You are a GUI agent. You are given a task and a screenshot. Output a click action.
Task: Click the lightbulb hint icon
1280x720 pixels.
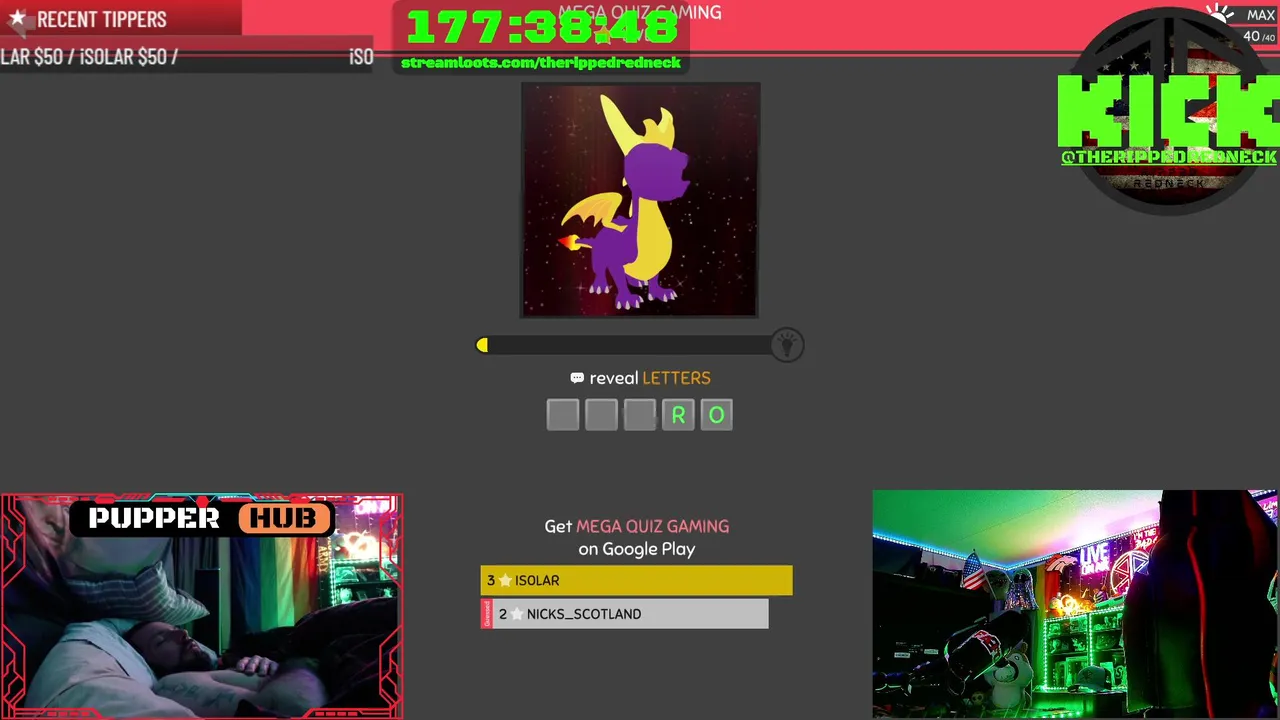pyautogui.click(x=787, y=345)
